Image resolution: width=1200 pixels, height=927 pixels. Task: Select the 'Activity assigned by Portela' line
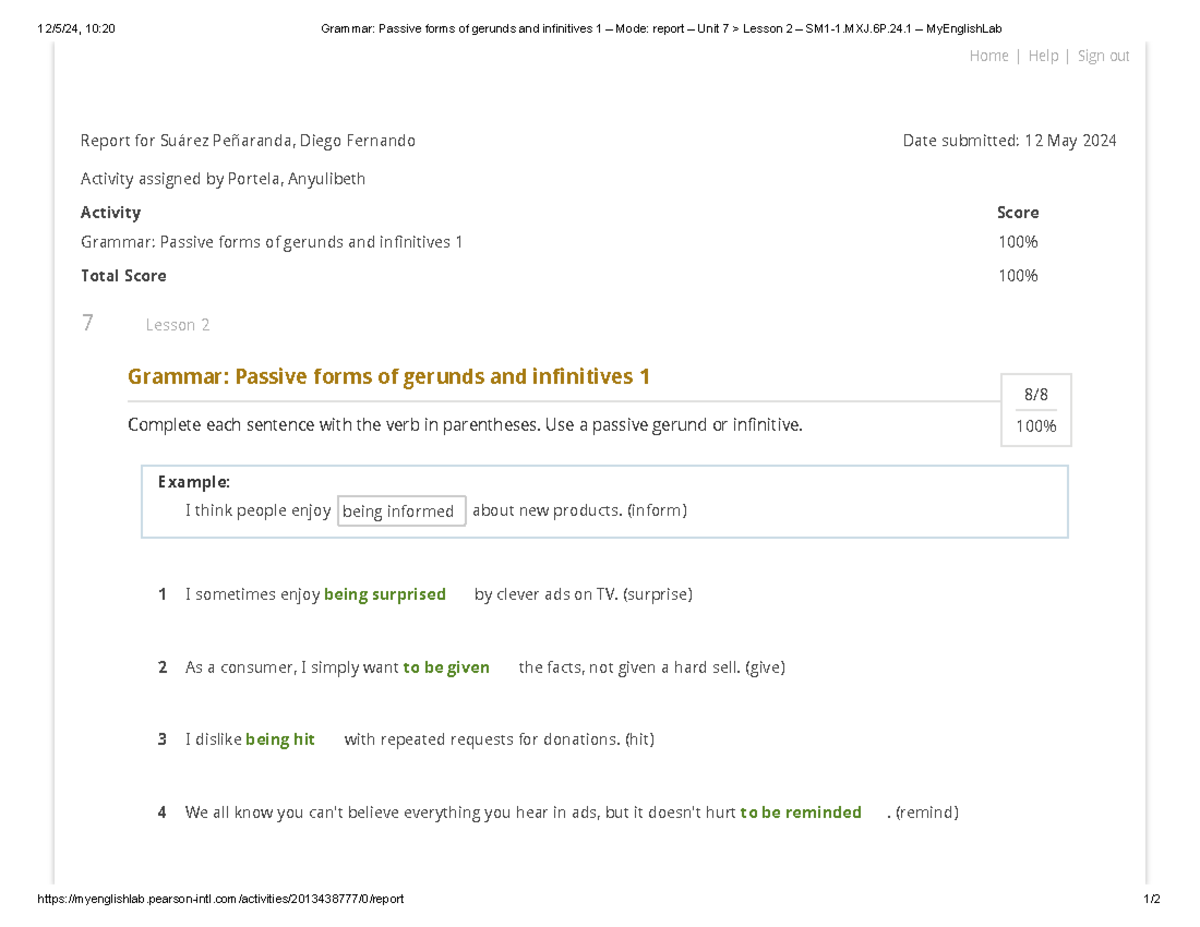(223, 179)
